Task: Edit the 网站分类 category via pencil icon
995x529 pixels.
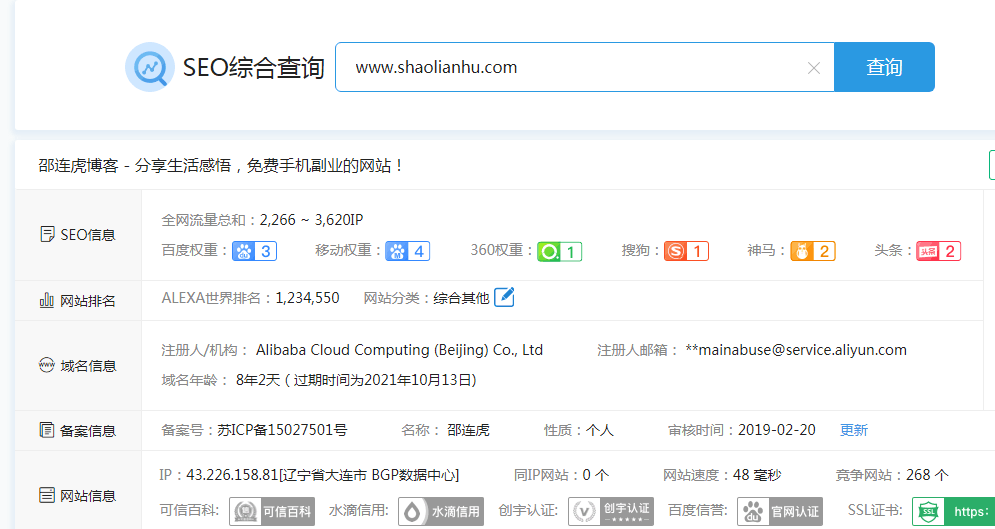Action: click(x=504, y=297)
